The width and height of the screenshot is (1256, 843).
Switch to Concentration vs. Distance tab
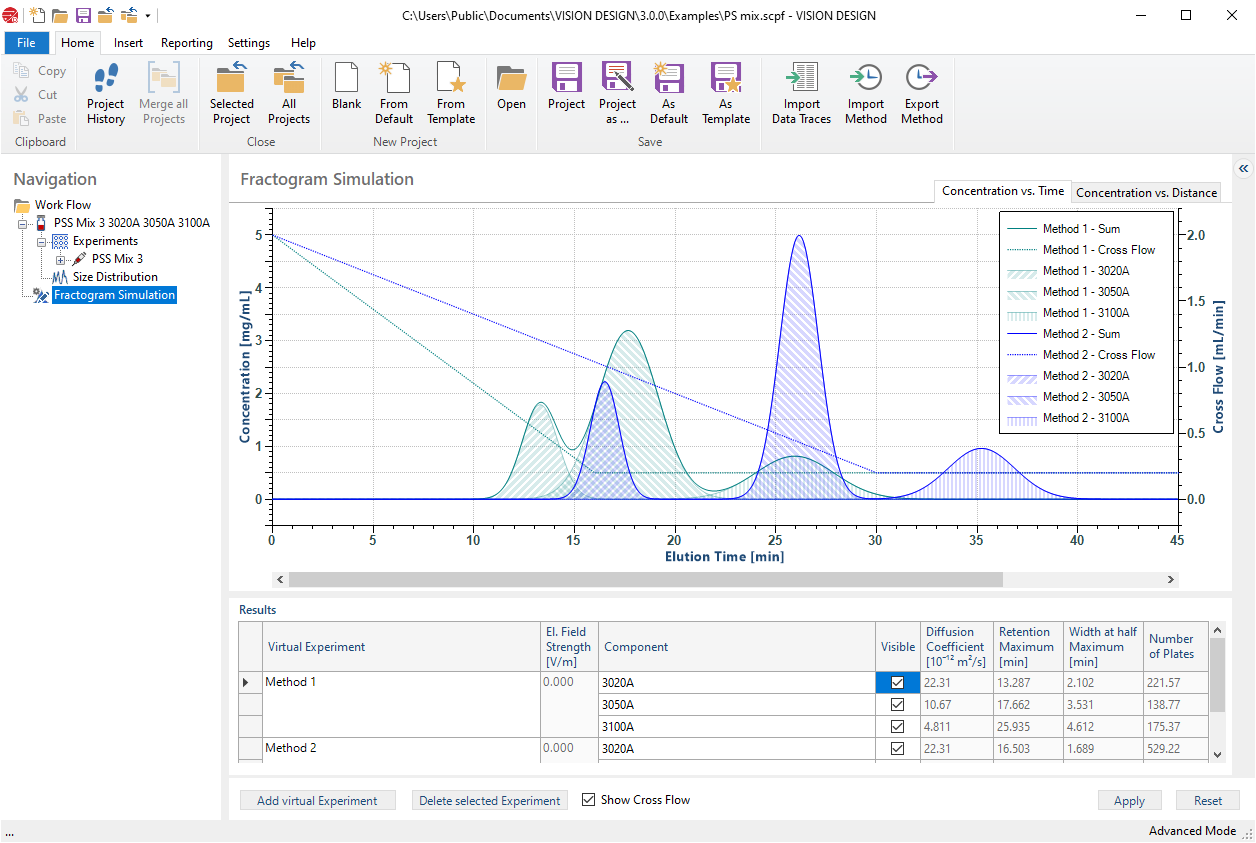point(1146,192)
